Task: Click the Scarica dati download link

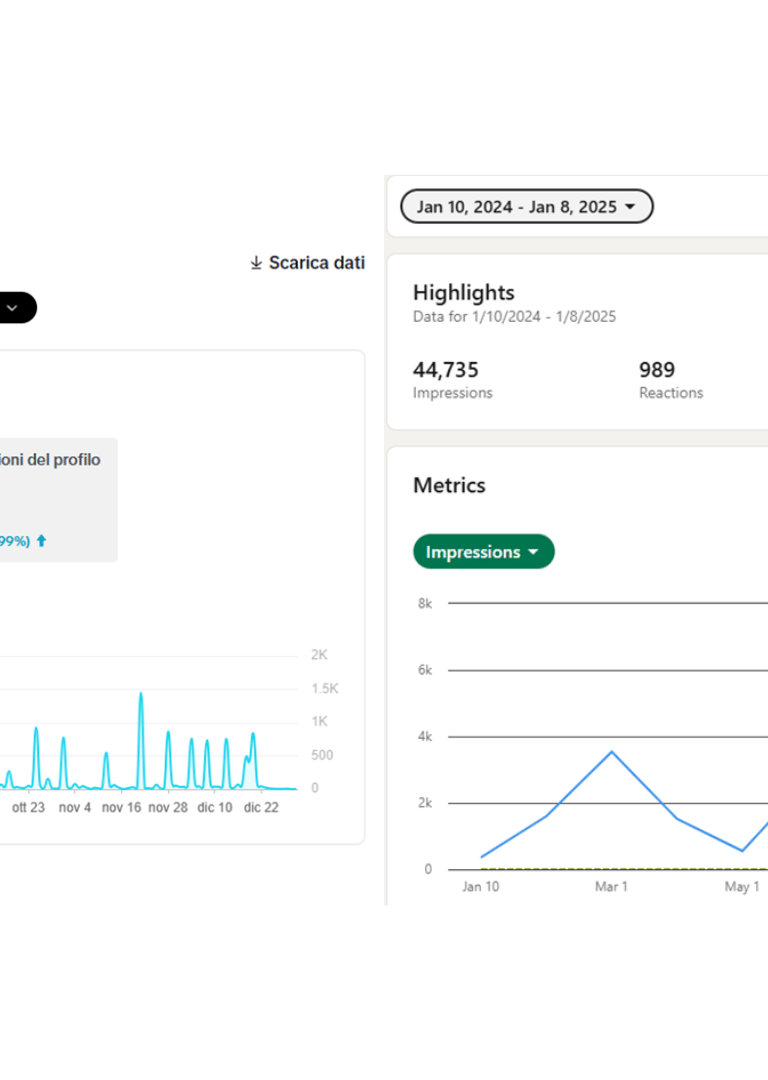Action: 316,263
